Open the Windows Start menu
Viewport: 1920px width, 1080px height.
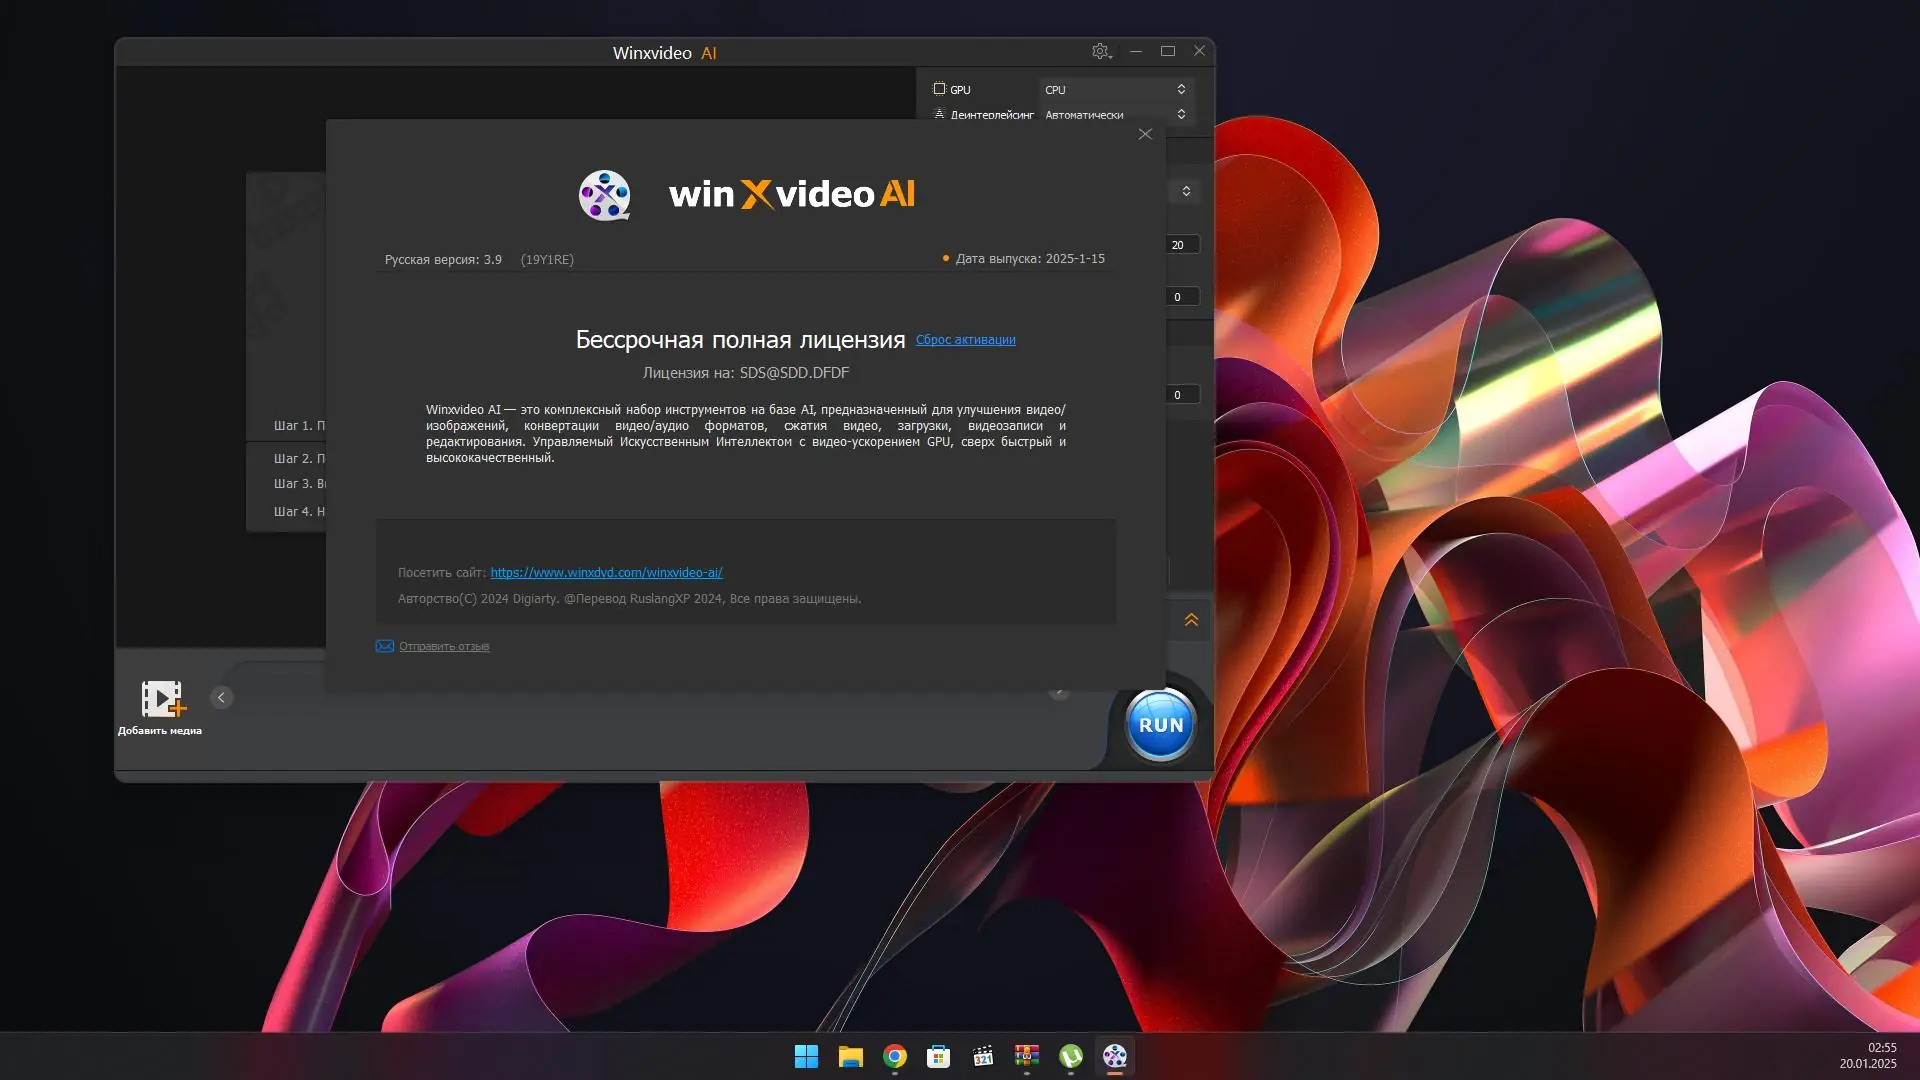point(806,1056)
